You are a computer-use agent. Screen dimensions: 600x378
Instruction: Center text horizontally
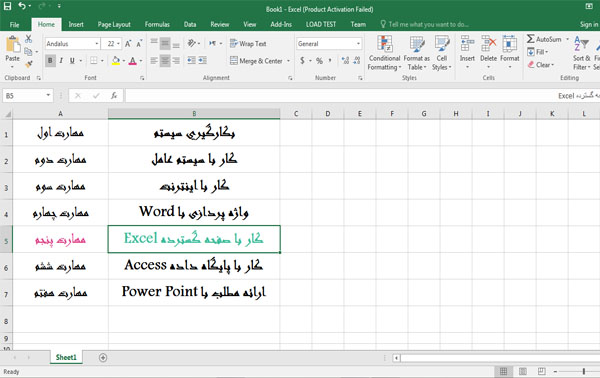(x=165, y=60)
